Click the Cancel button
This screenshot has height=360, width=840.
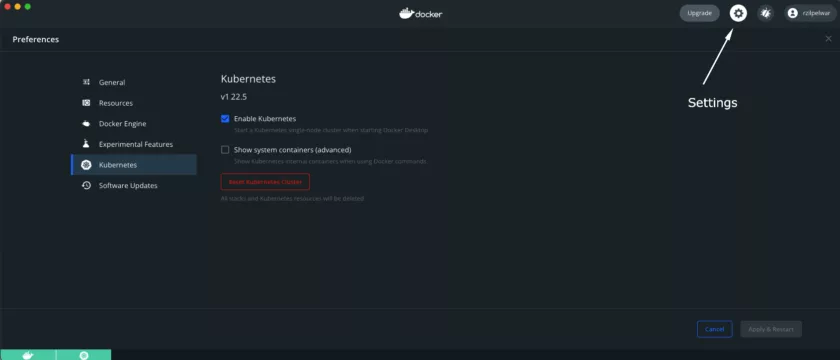tap(715, 329)
